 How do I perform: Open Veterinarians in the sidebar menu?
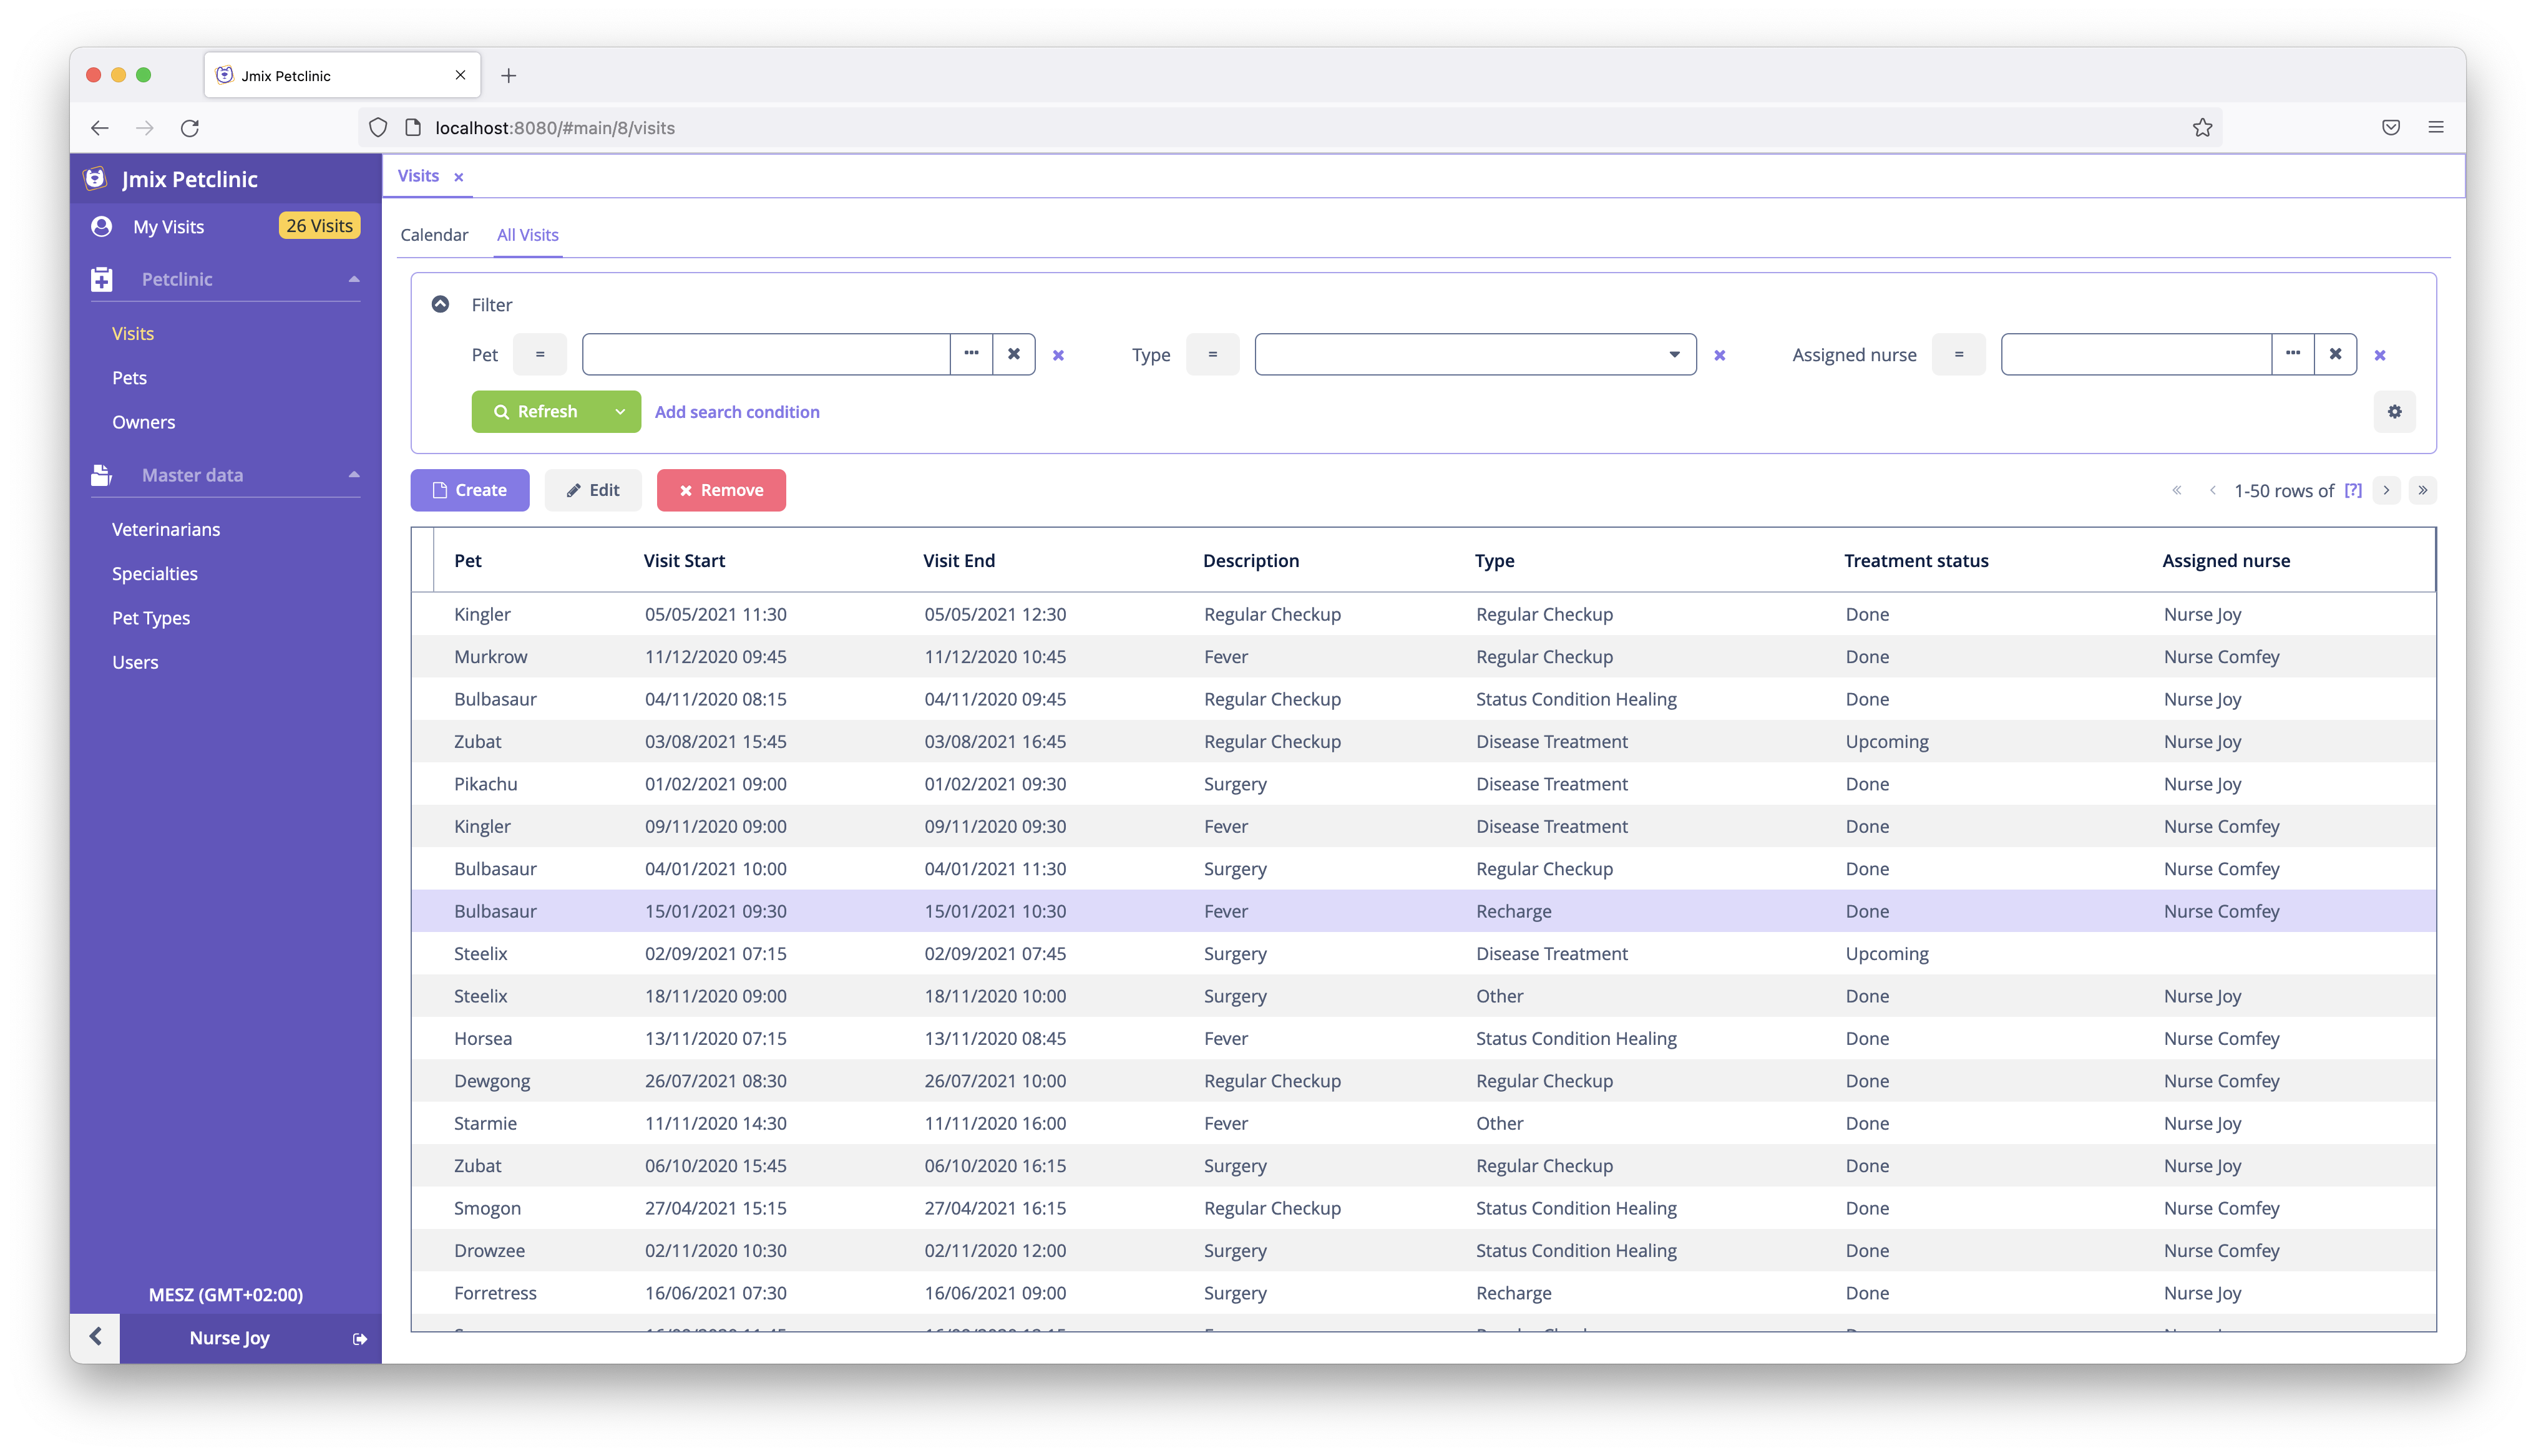166,529
